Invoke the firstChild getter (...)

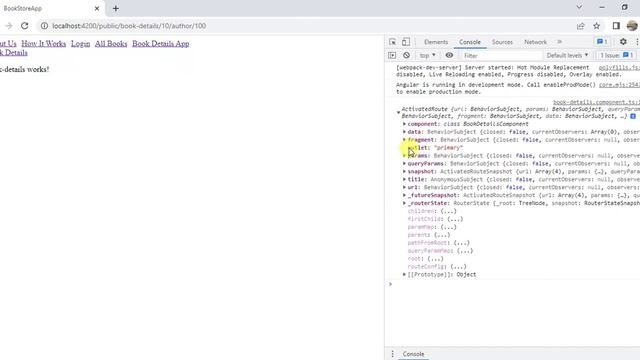pos(455,219)
